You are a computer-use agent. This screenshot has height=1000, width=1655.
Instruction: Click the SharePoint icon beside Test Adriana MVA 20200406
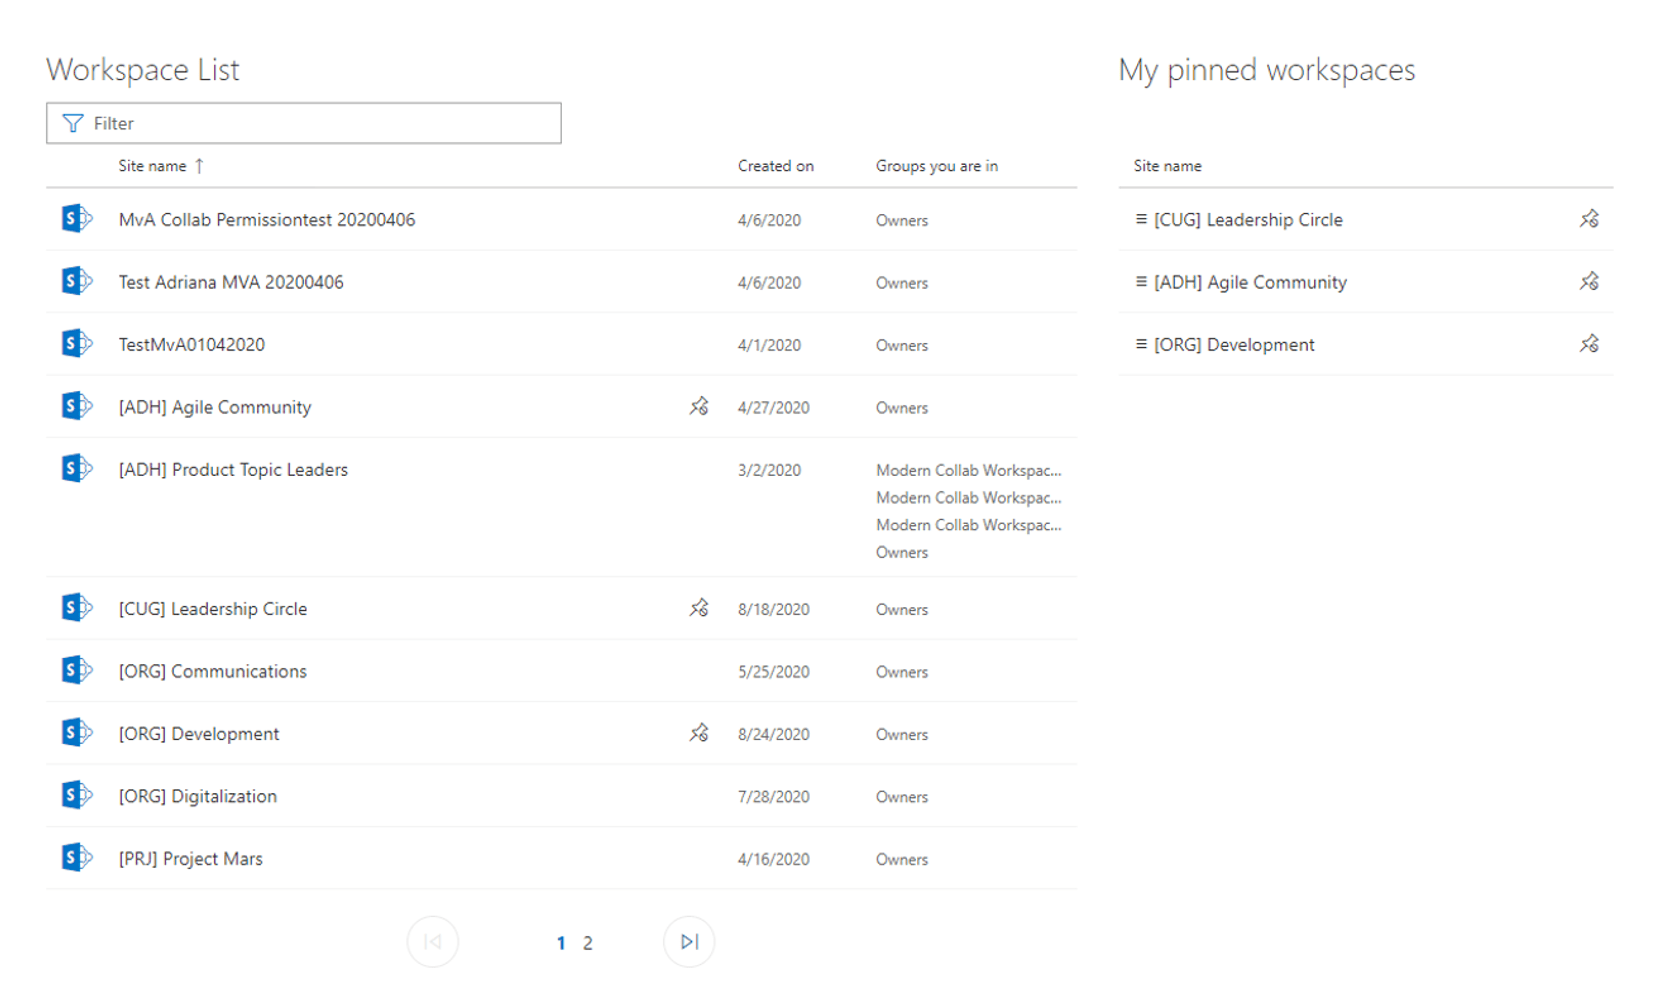tap(77, 281)
